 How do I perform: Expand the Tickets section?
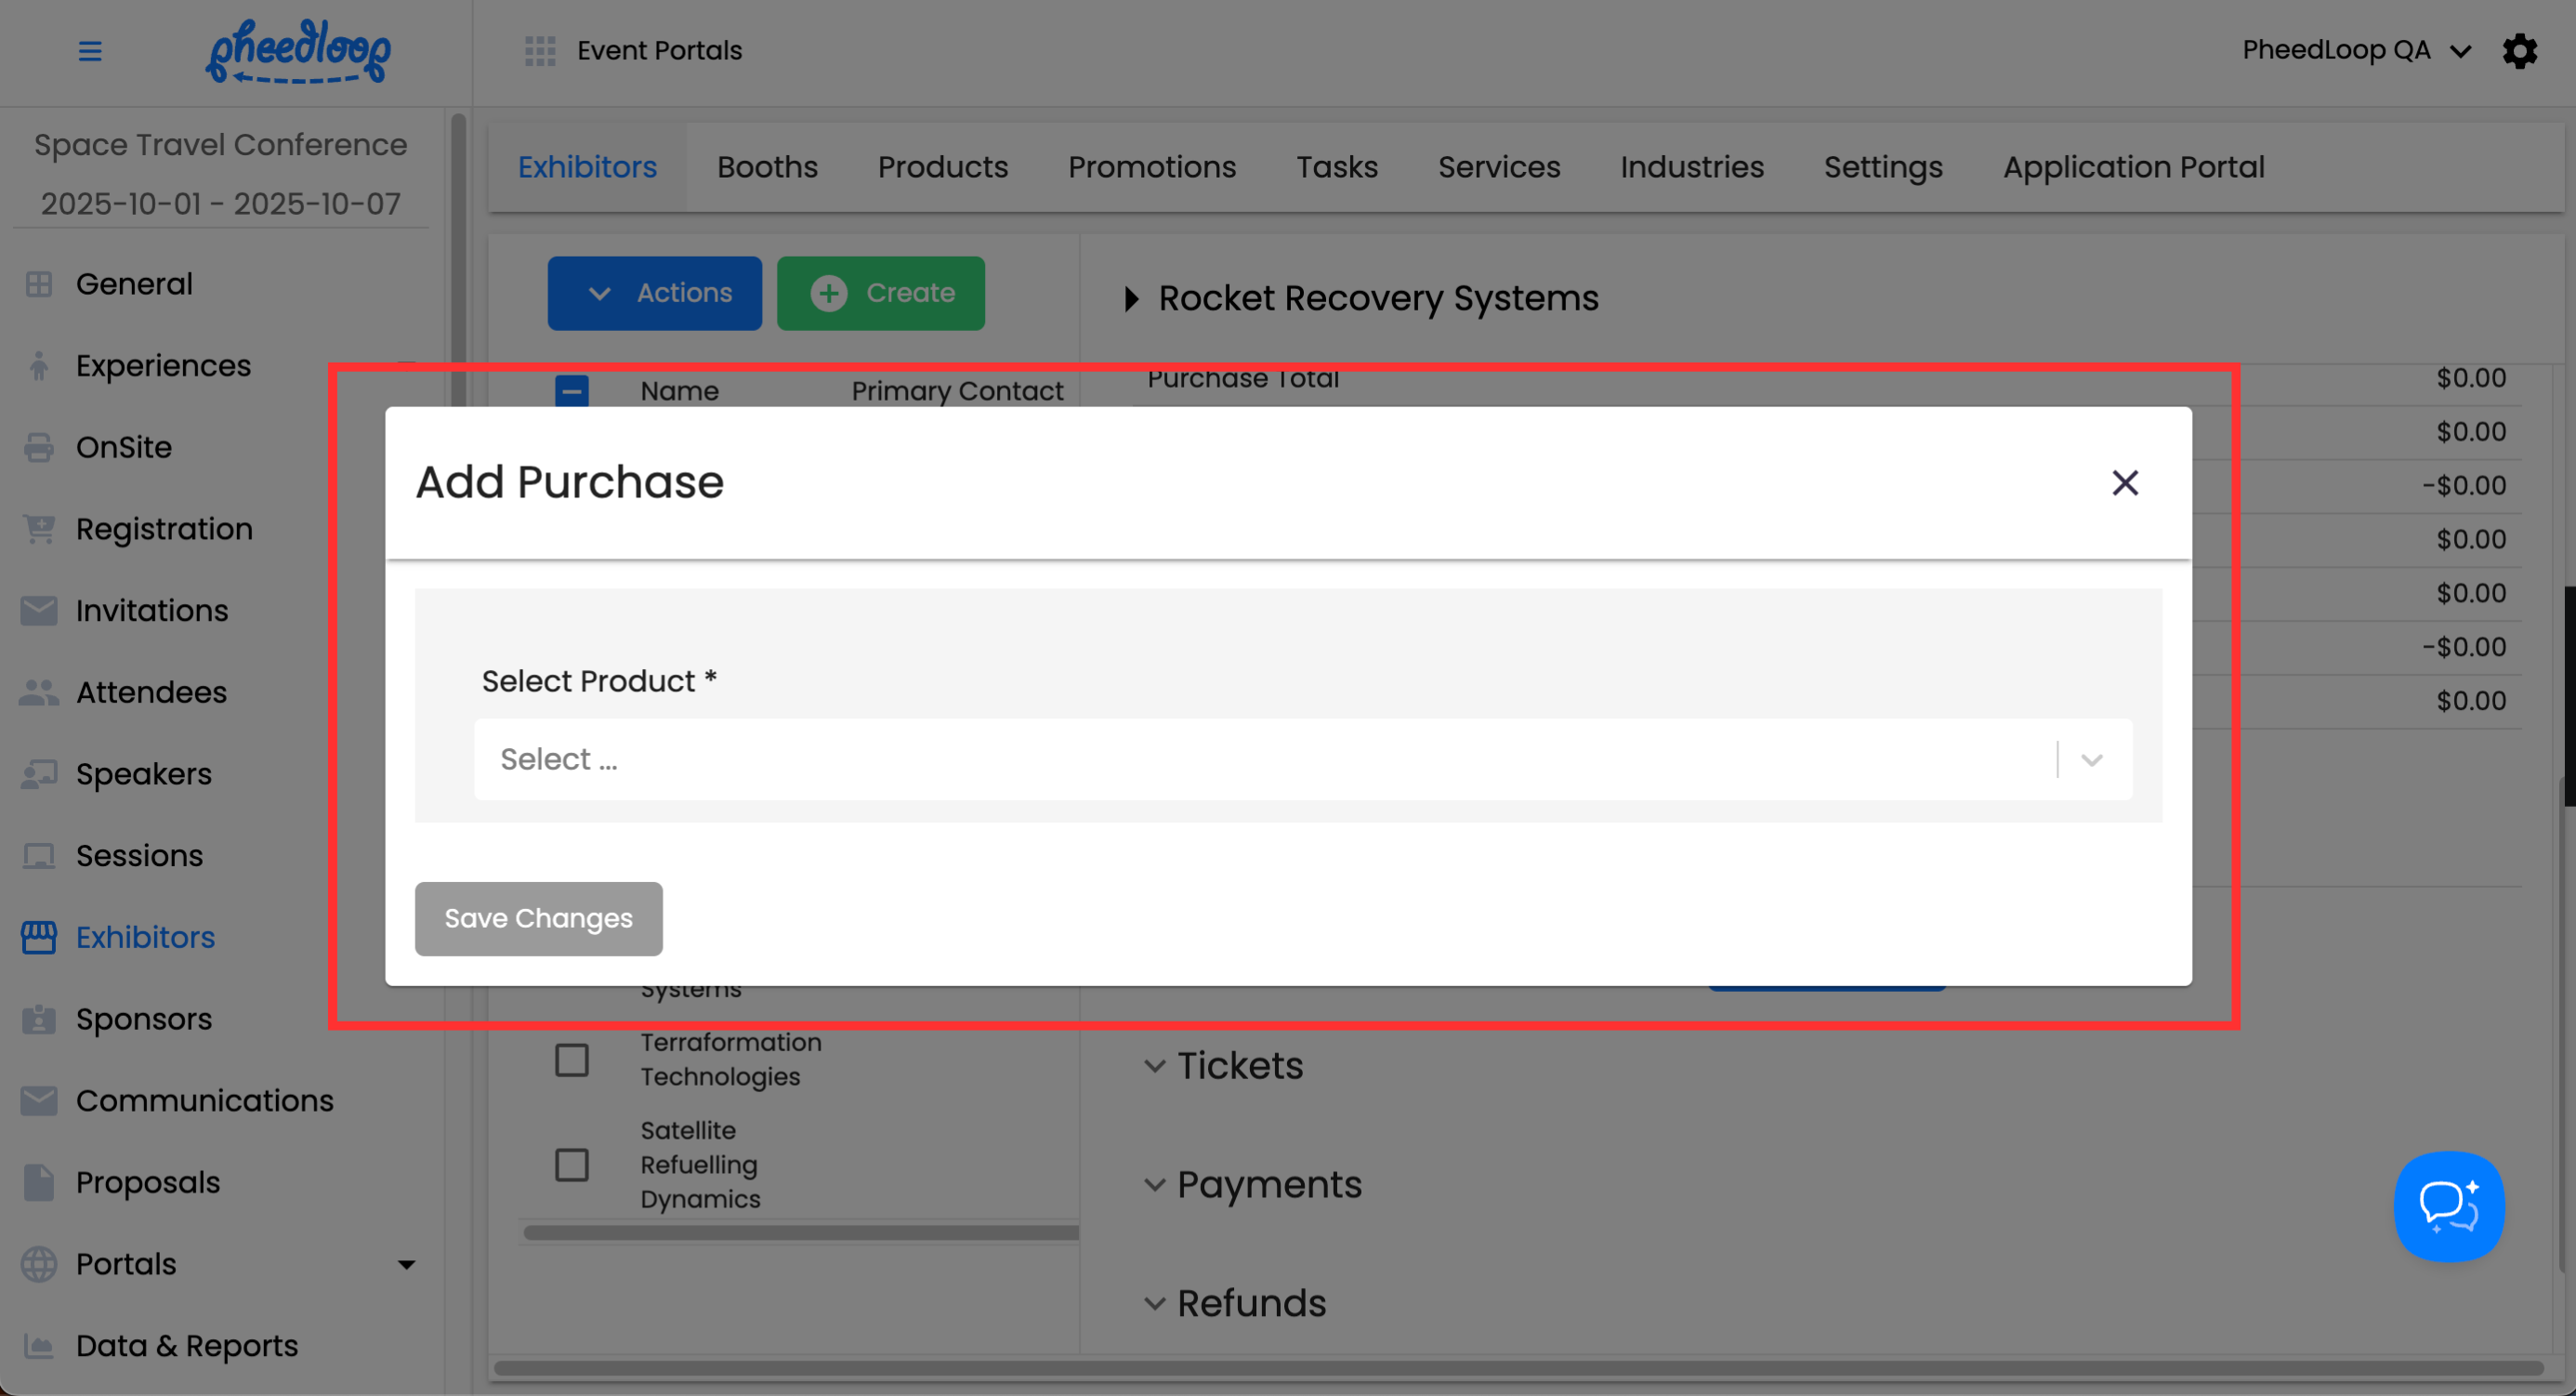click(1155, 1066)
